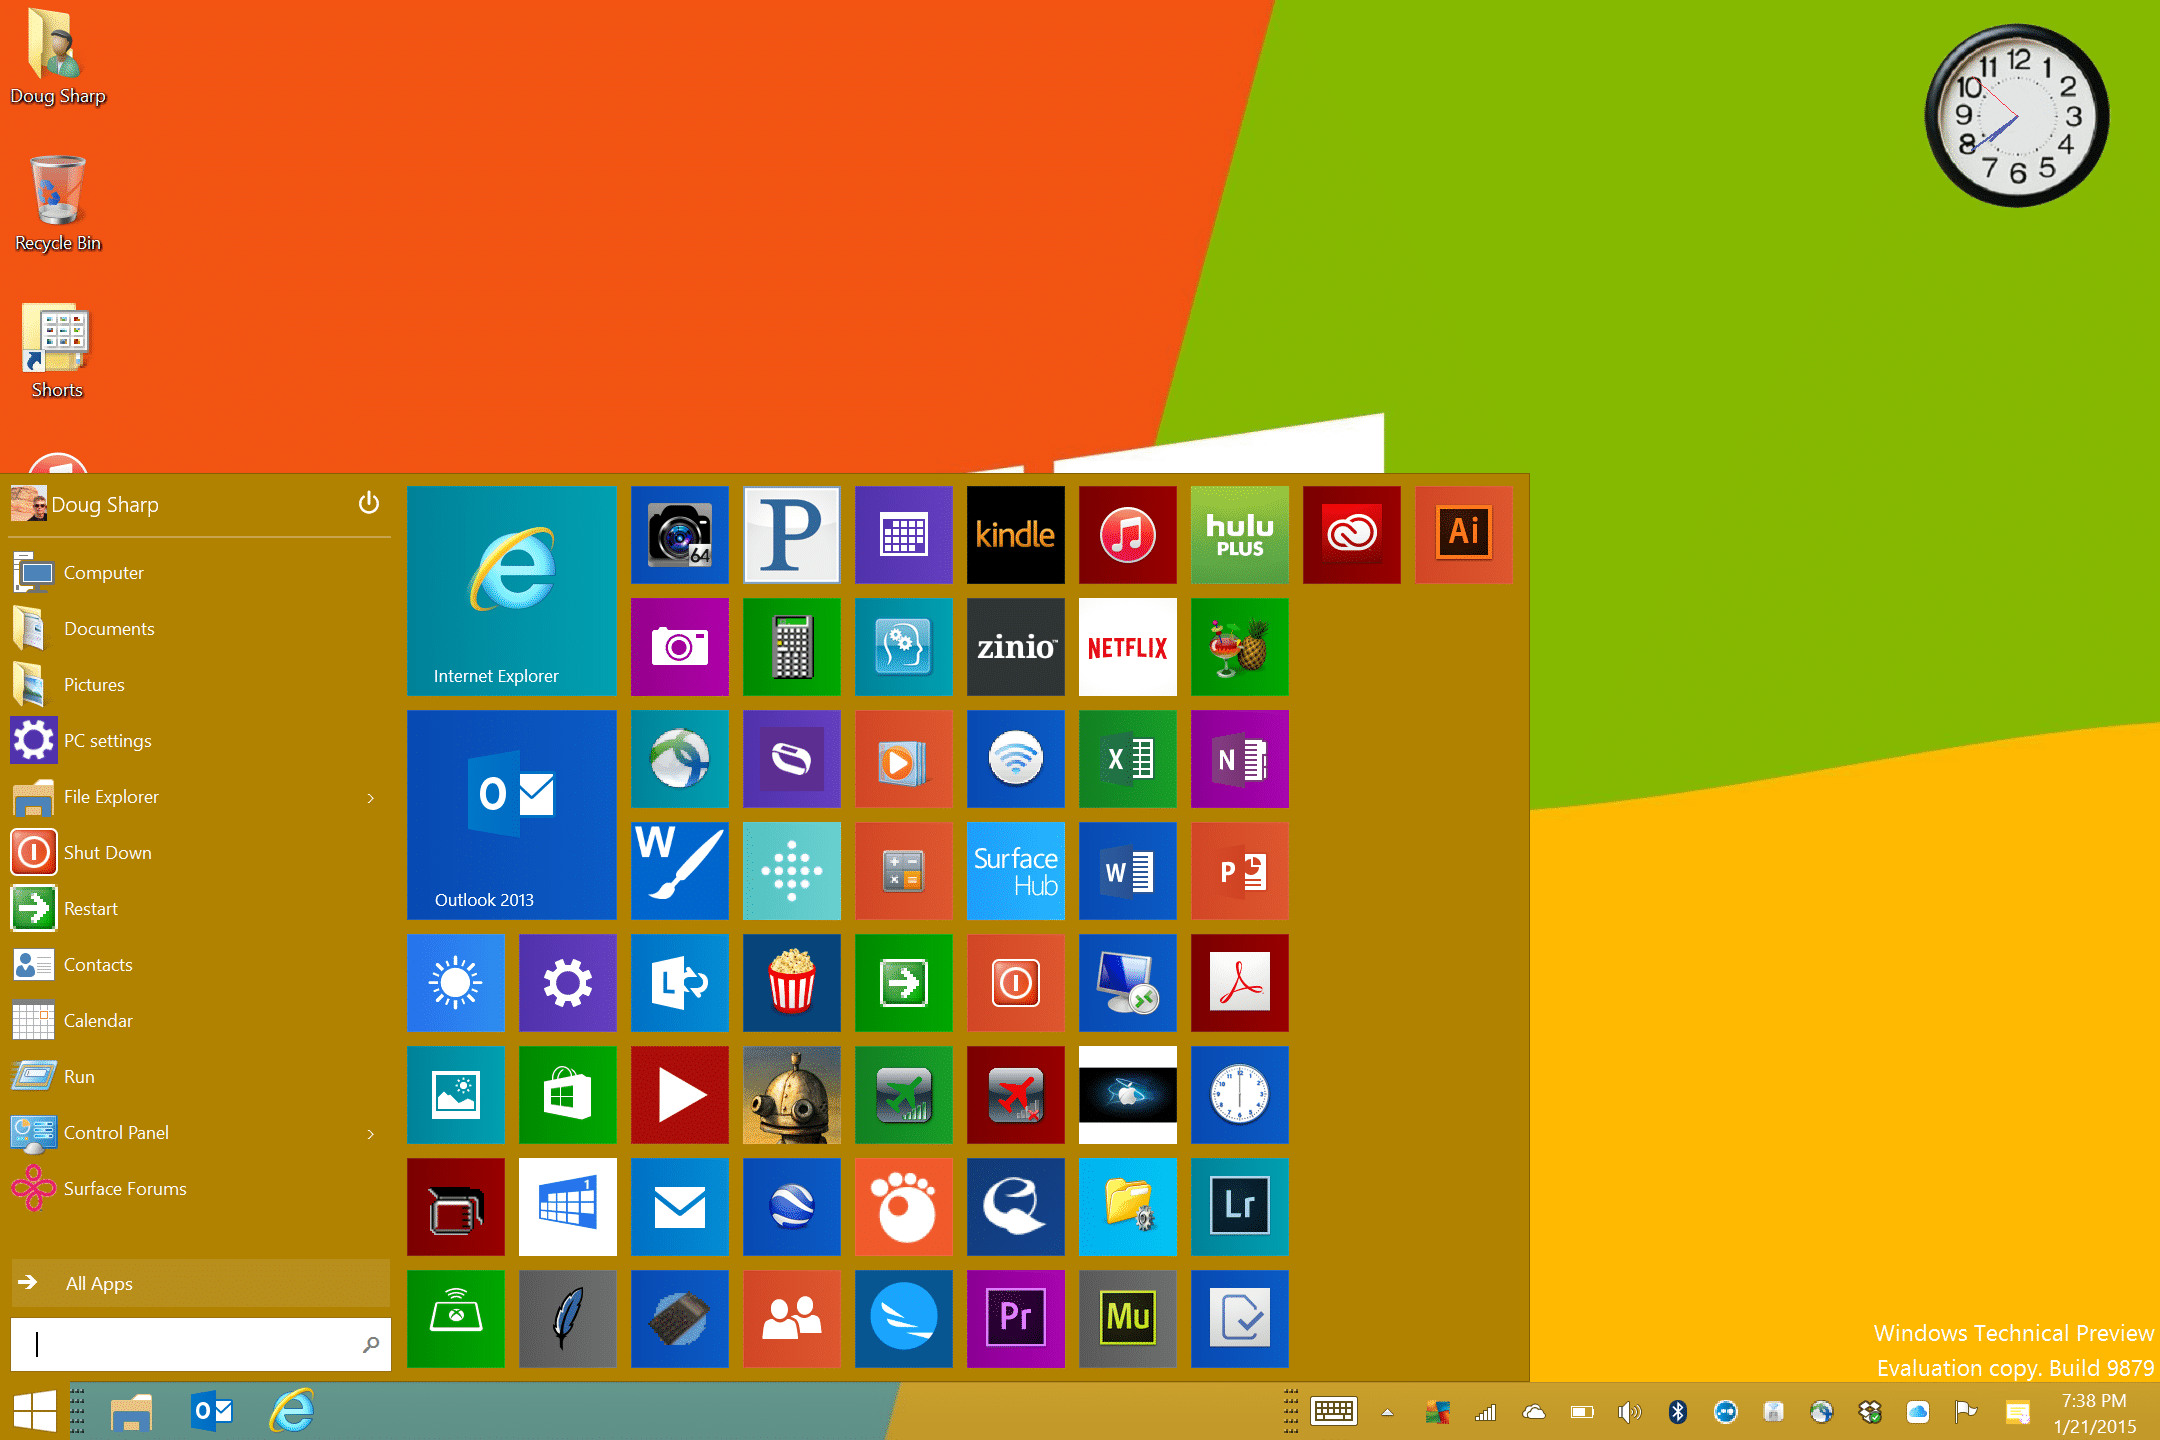Show hidden tray icons arrow
Screen dimensions: 2160x1440
1387,1412
